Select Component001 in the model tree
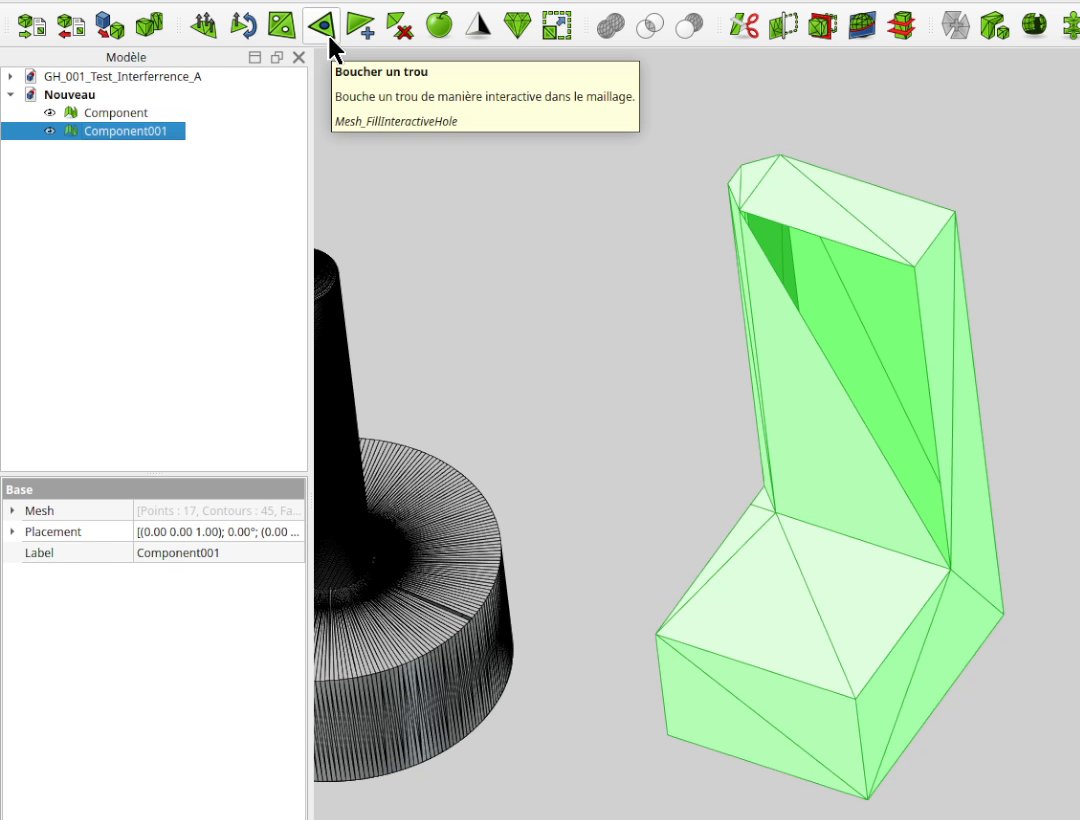The image size is (1080, 820). point(125,131)
